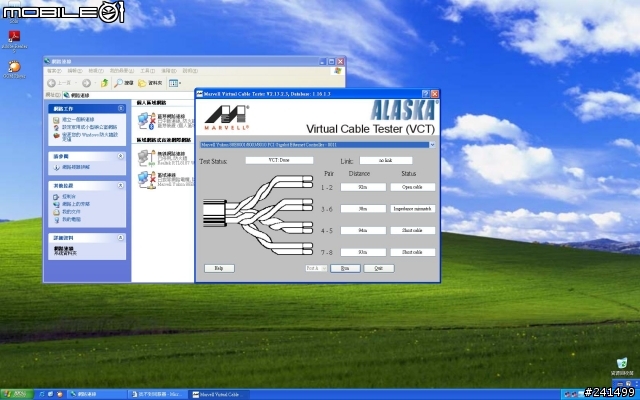Switch to Network Connections taskbar button
640x400 pixels.
point(96,394)
